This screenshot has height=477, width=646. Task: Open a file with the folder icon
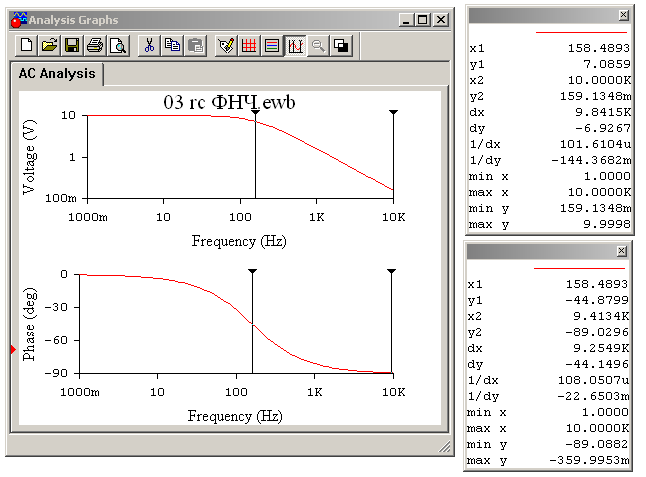point(49,45)
